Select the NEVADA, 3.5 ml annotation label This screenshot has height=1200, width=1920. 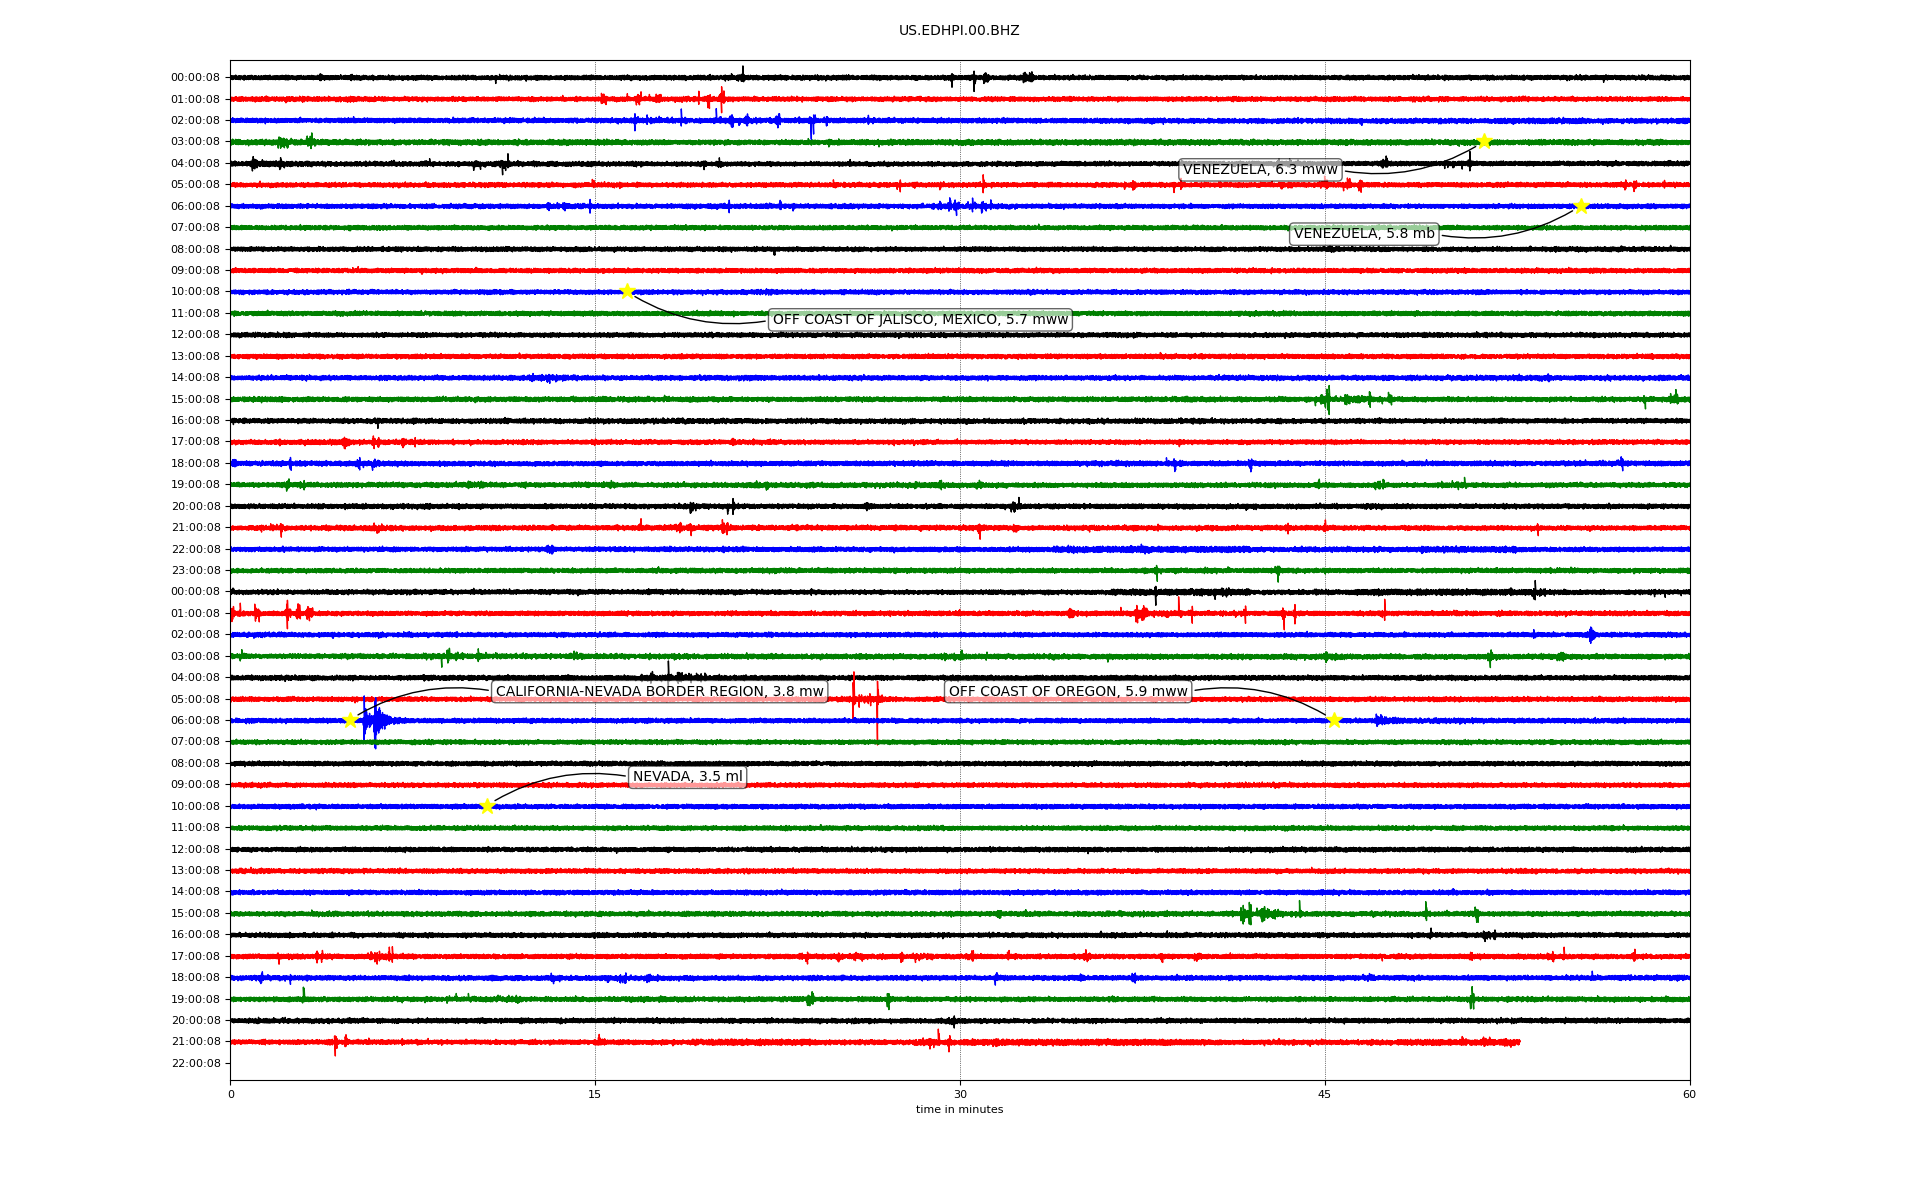click(688, 777)
